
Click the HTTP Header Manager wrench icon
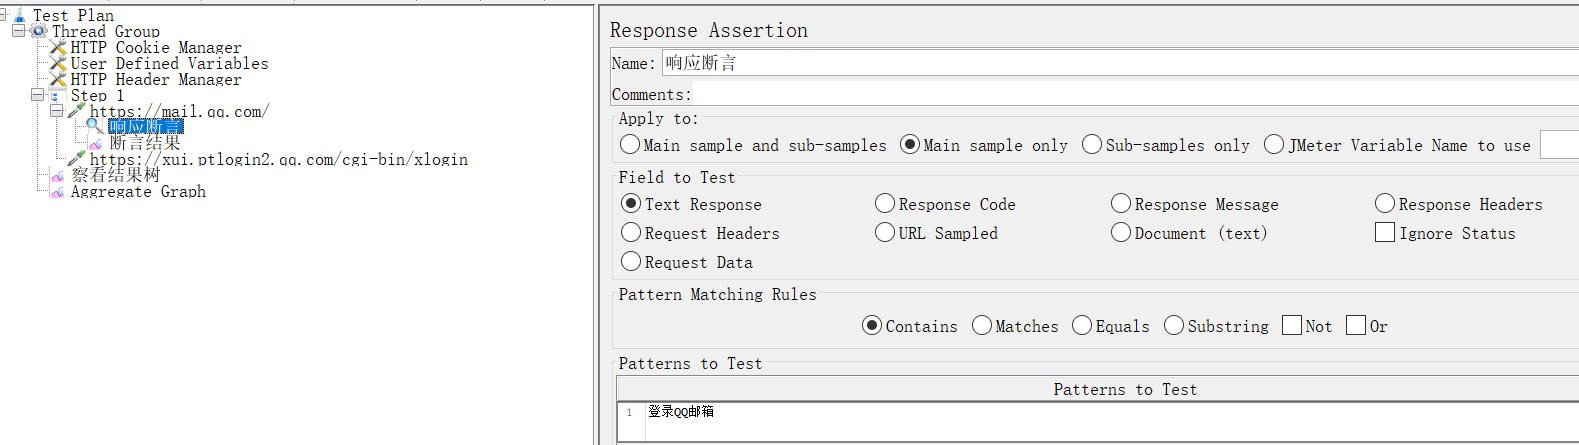(x=58, y=79)
